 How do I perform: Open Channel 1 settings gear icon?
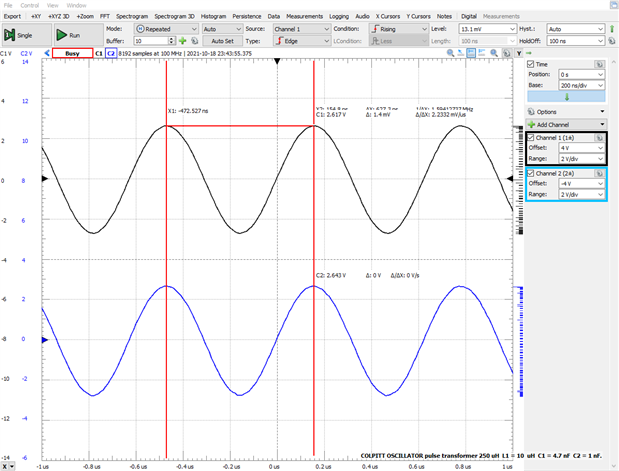tap(598, 137)
